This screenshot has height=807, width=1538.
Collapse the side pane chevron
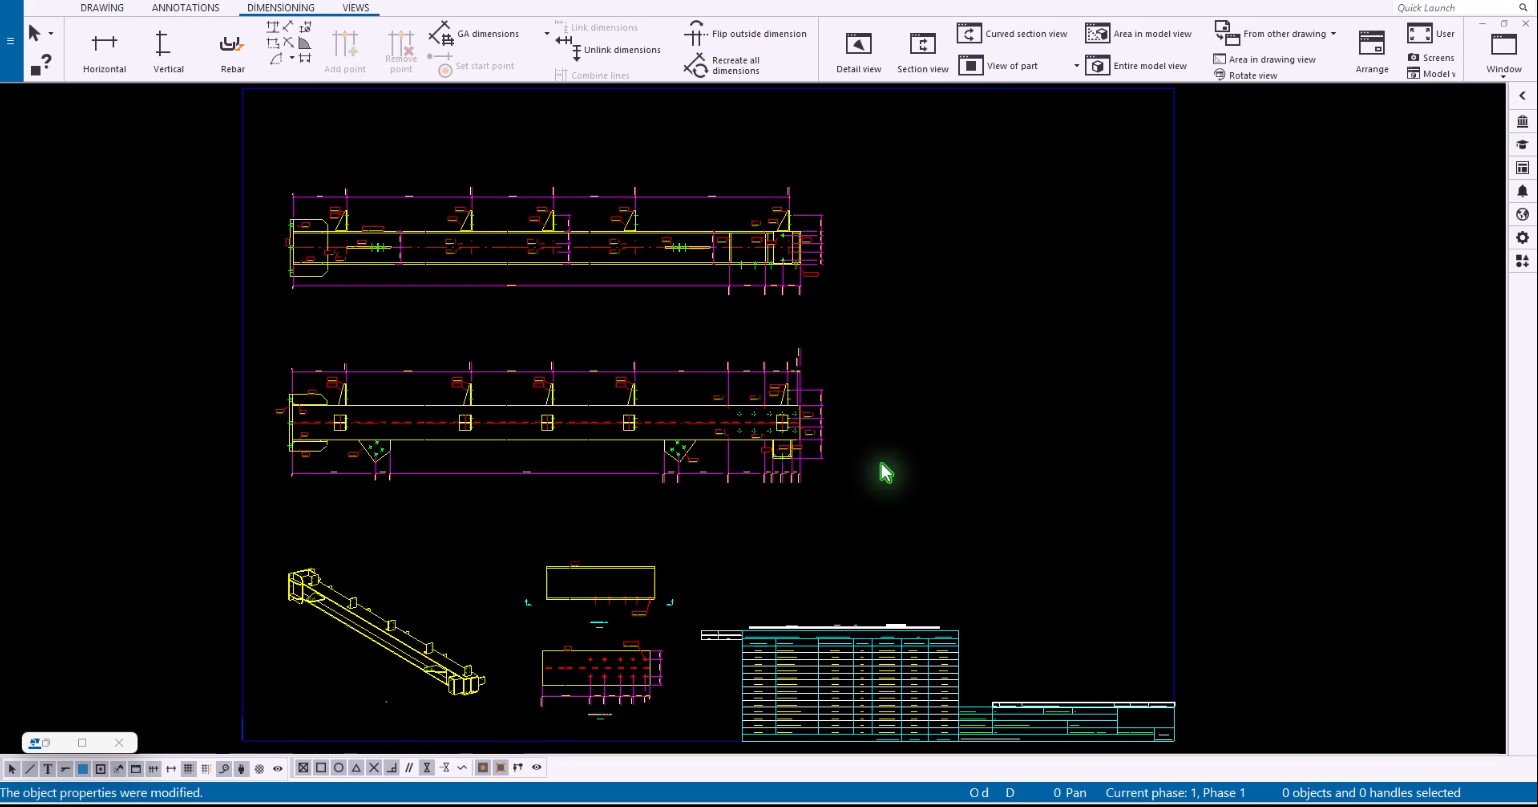pos(1522,96)
